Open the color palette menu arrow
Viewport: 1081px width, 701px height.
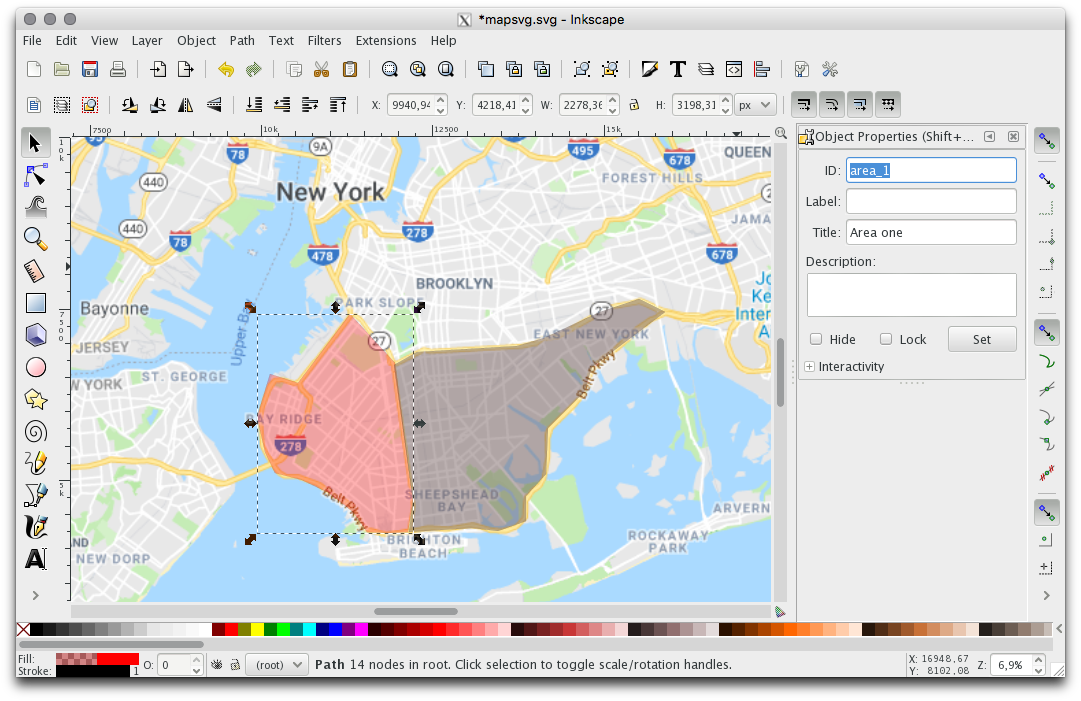(x=1060, y=629)
